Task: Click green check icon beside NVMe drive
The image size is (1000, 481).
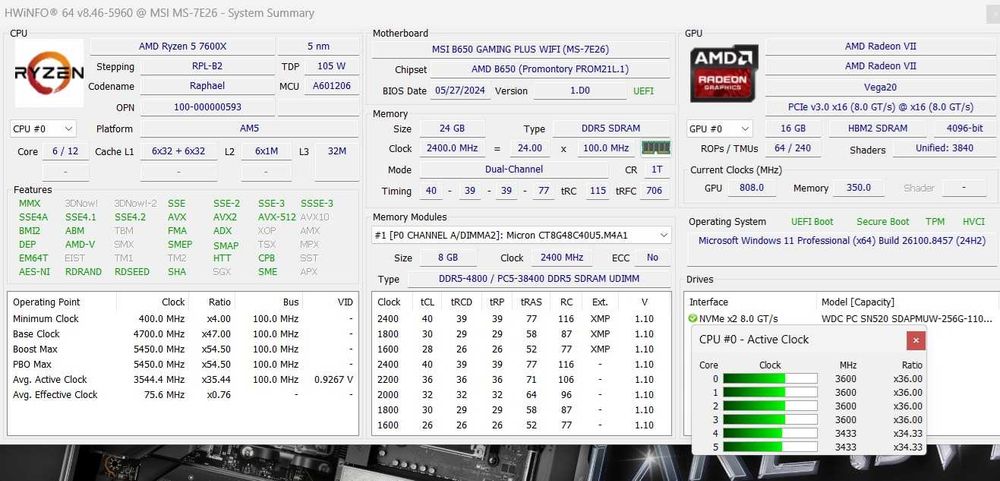Action: (x=693, y=318)
